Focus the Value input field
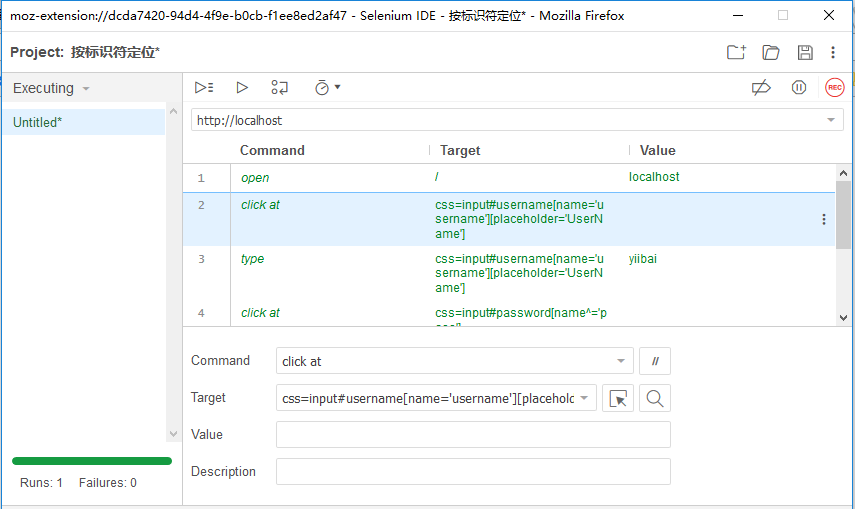855x509 pixels. [473, 435]
